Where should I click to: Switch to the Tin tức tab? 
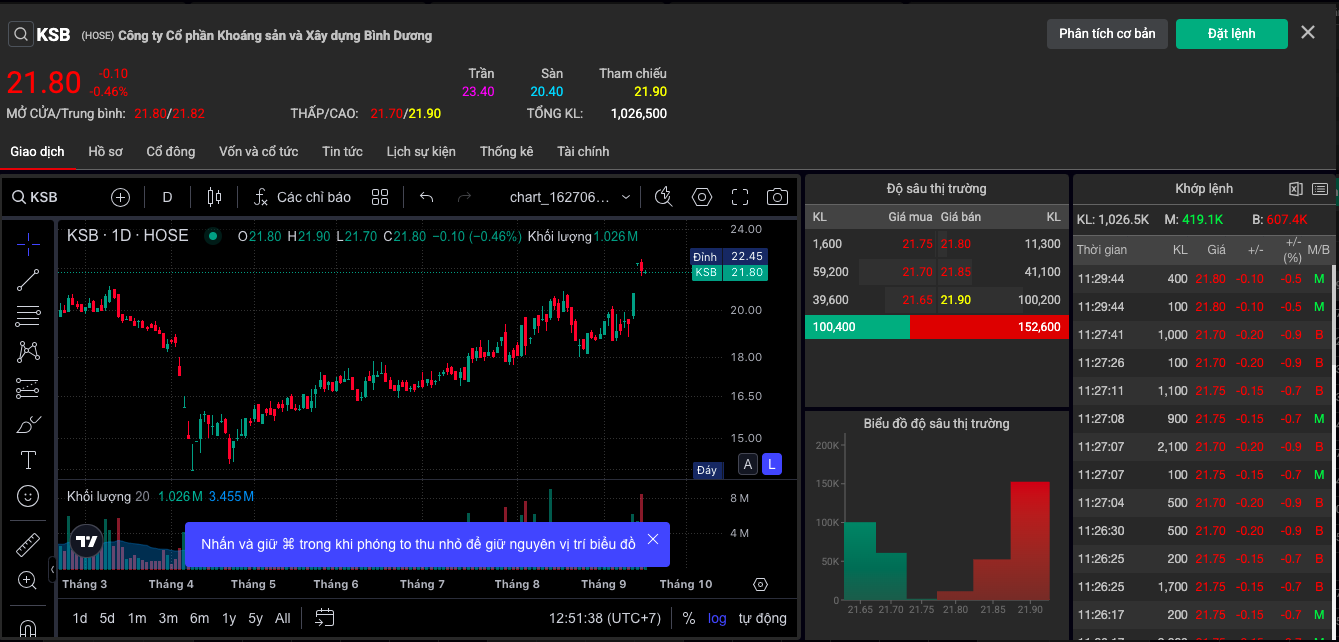coord(342,152)
